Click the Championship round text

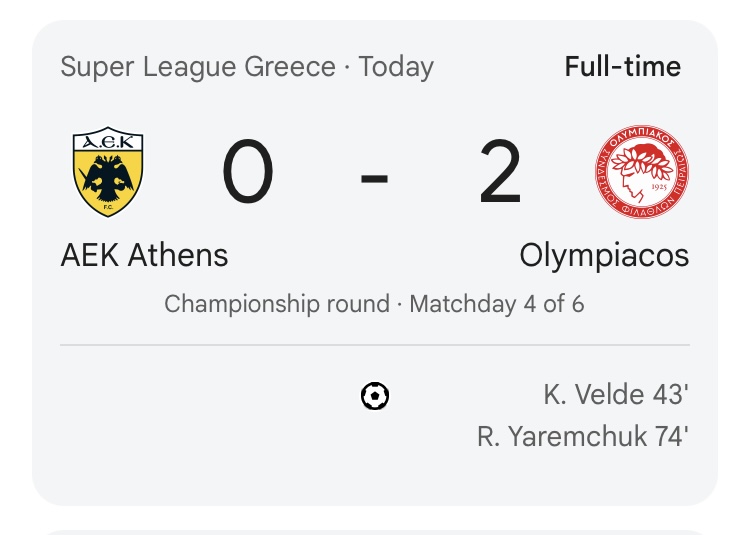pos(277,303)
